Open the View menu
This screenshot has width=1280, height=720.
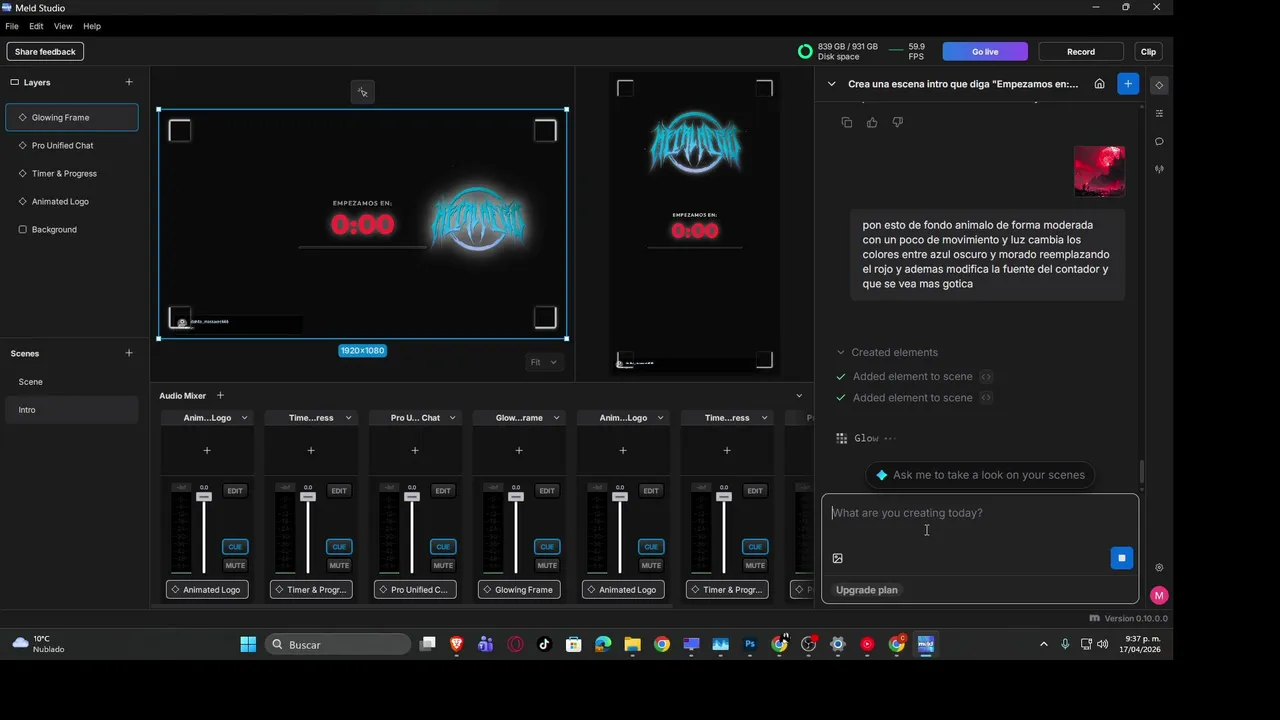63,26
